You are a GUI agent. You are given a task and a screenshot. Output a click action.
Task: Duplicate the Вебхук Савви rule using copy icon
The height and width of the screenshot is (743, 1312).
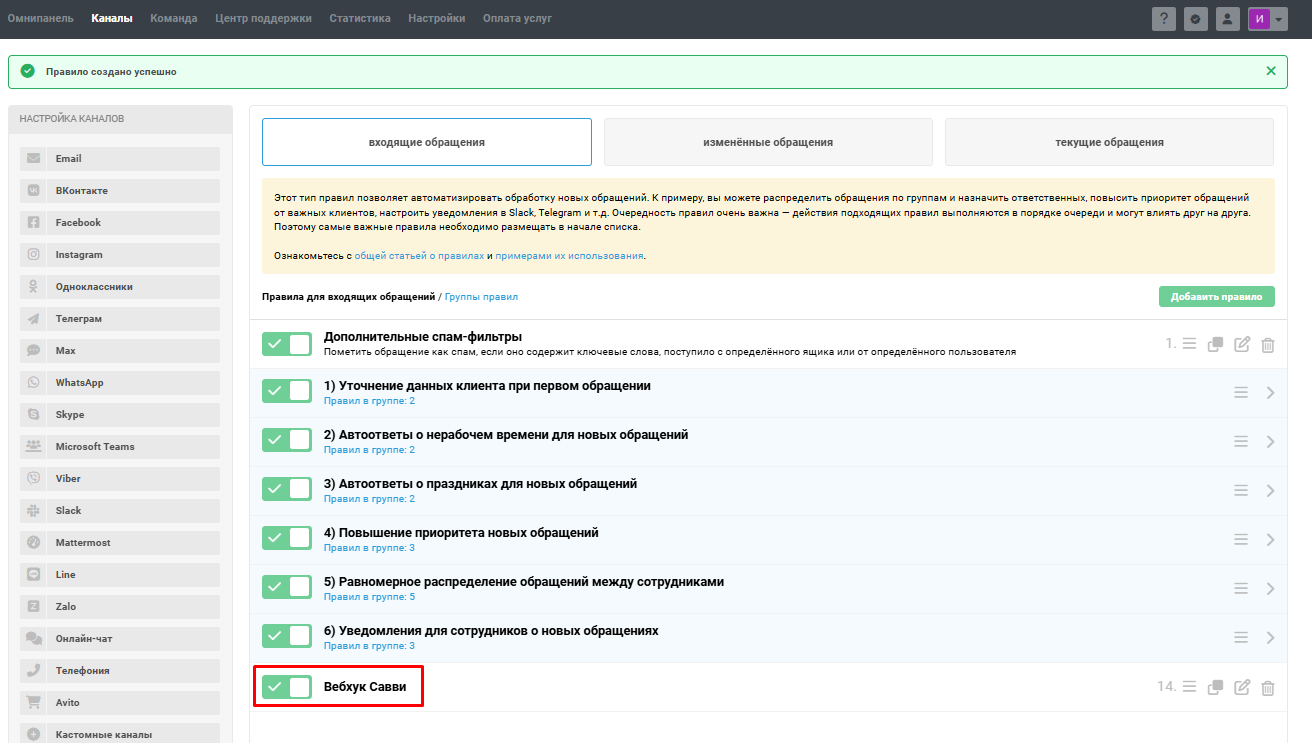(1216, 687)
